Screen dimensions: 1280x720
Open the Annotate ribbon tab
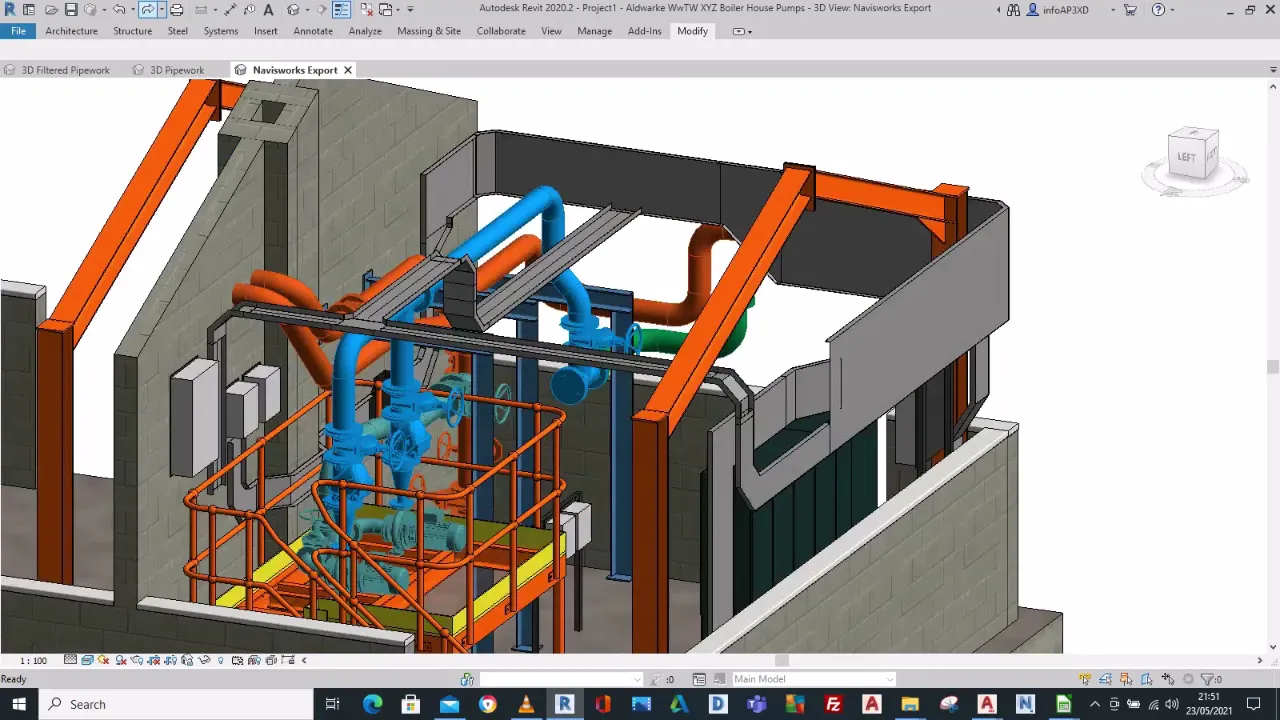[313, 31]
